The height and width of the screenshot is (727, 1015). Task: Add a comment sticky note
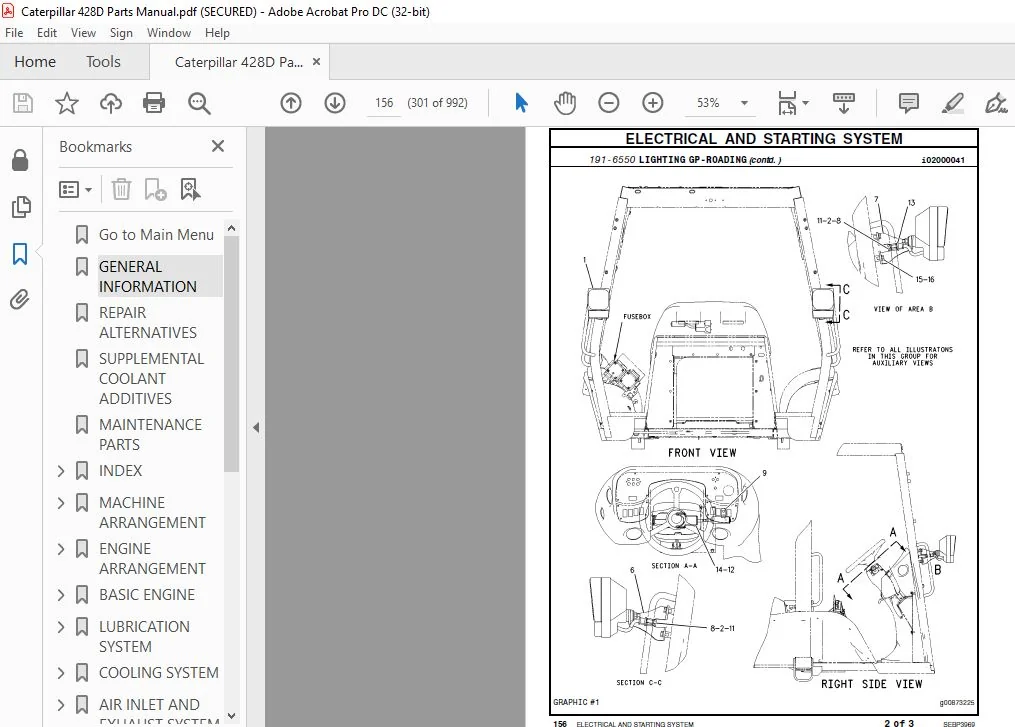tap(909, 103)
